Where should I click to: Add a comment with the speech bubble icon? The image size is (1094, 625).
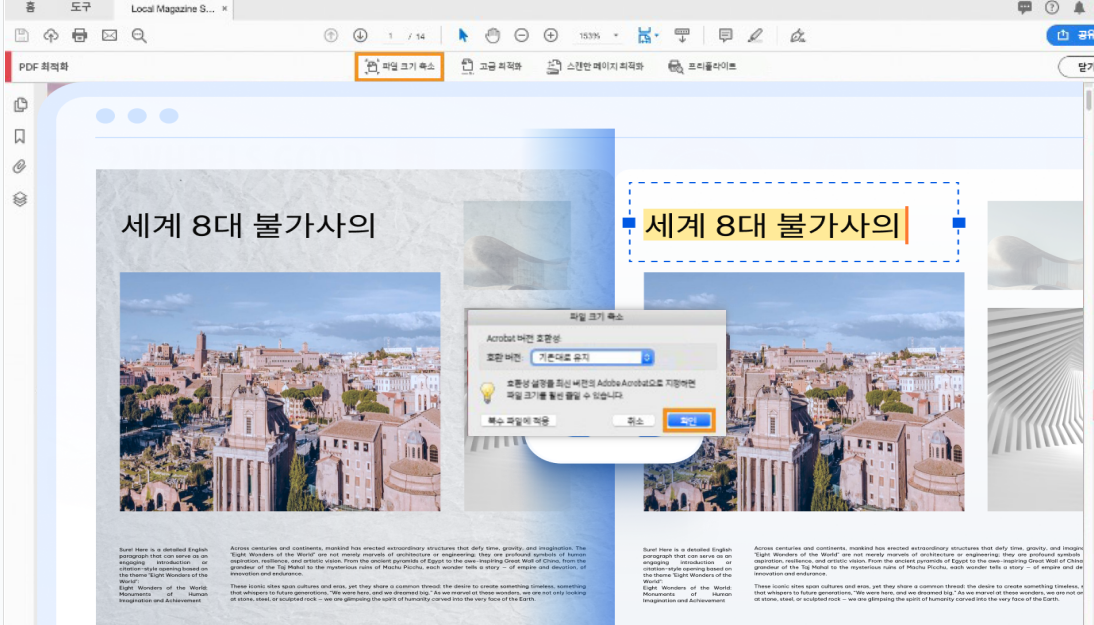click(725, 34)
